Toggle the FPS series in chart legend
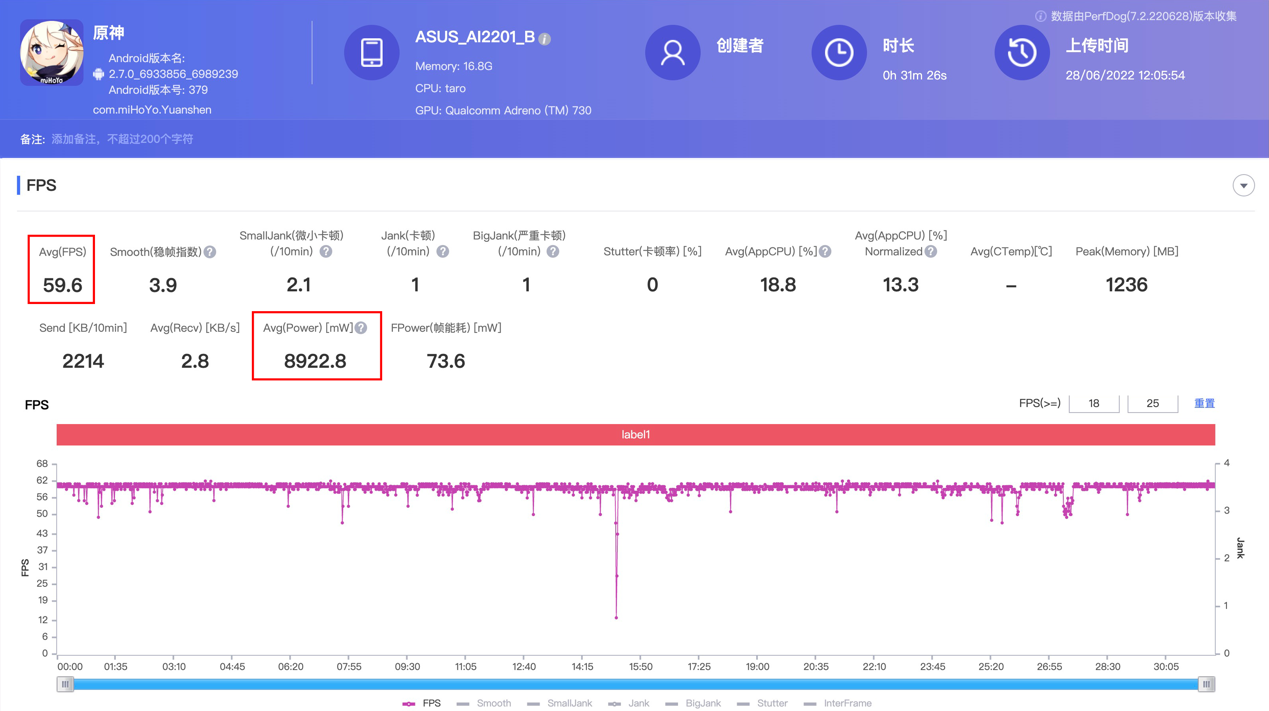Viewport: 1269px width, 711px height. [422, 703]
